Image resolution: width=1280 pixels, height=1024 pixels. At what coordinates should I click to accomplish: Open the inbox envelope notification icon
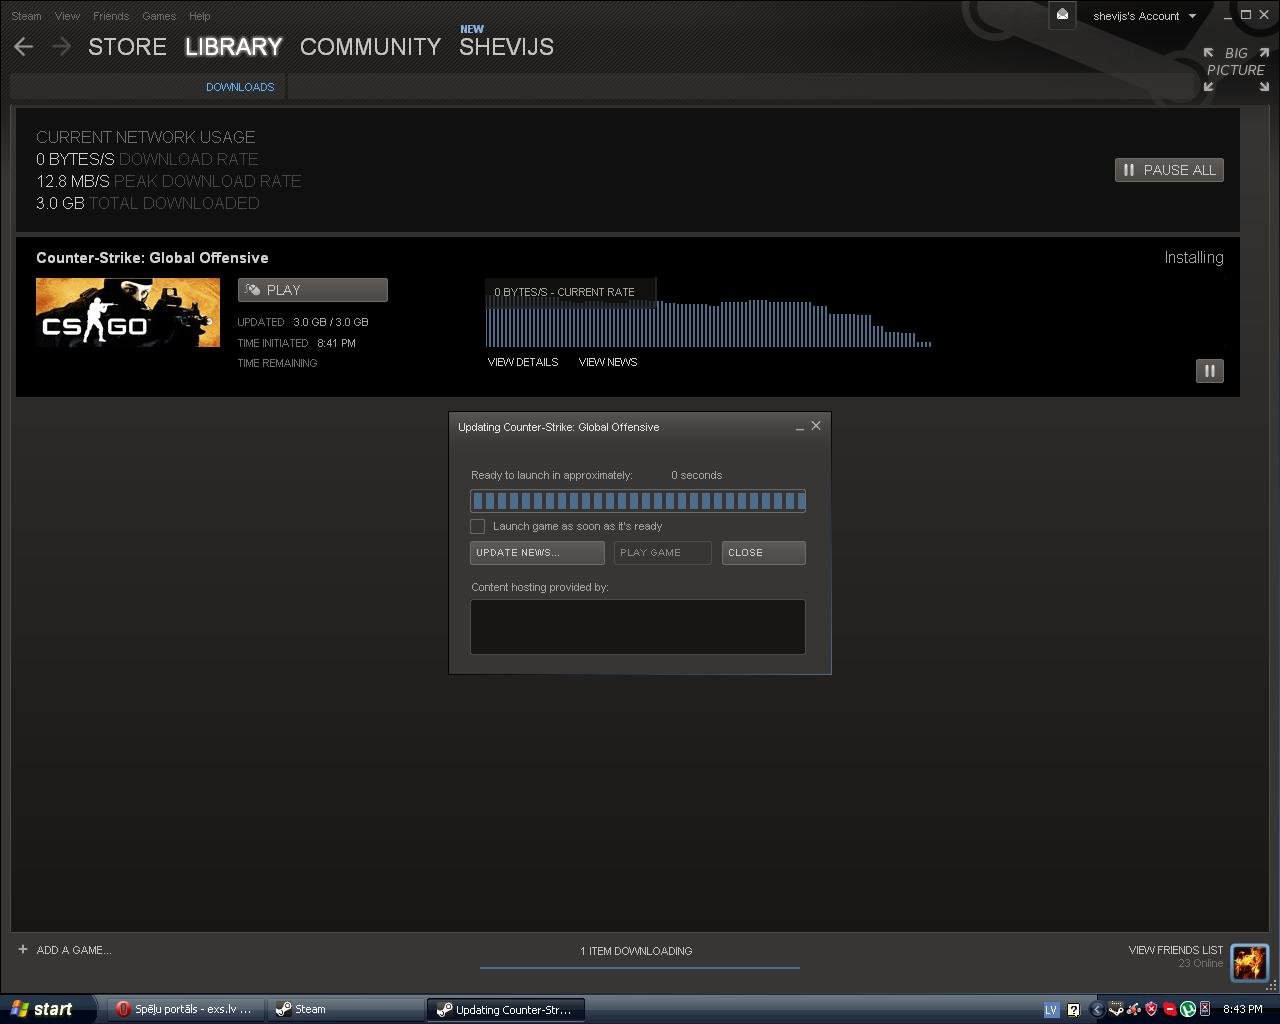(x=1062, y=15)
